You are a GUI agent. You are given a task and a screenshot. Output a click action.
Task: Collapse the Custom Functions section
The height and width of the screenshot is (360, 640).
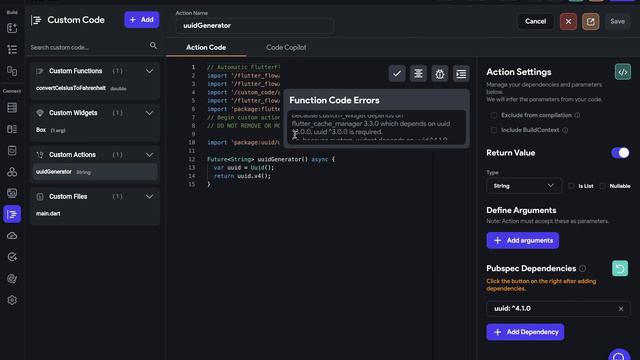pyautogui.click(x=149, y=71)
